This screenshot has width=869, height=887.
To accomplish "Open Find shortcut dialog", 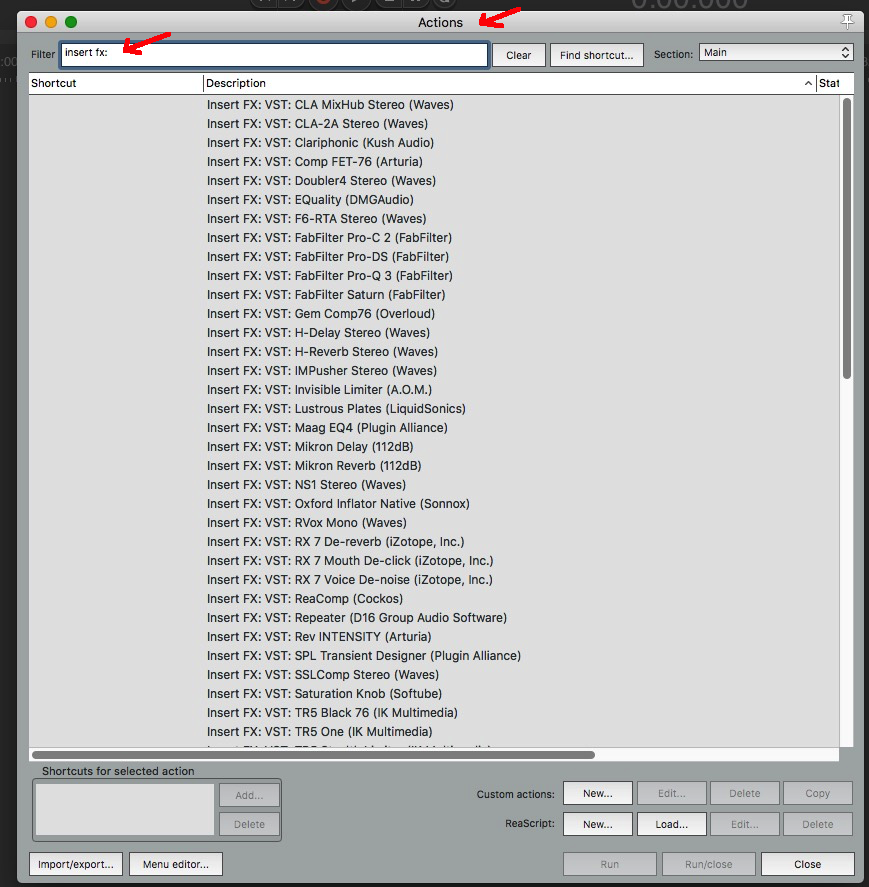I will point(596,55).
